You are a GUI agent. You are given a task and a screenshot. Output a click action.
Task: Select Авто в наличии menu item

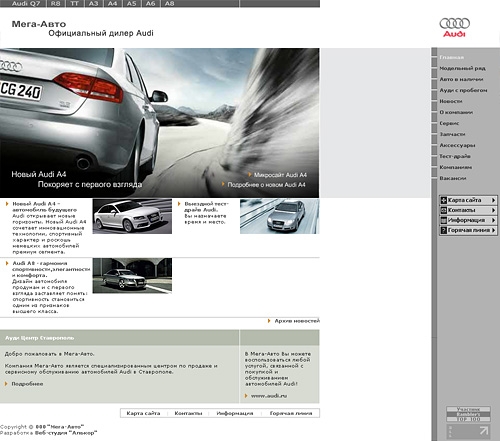tap(461, 79)
